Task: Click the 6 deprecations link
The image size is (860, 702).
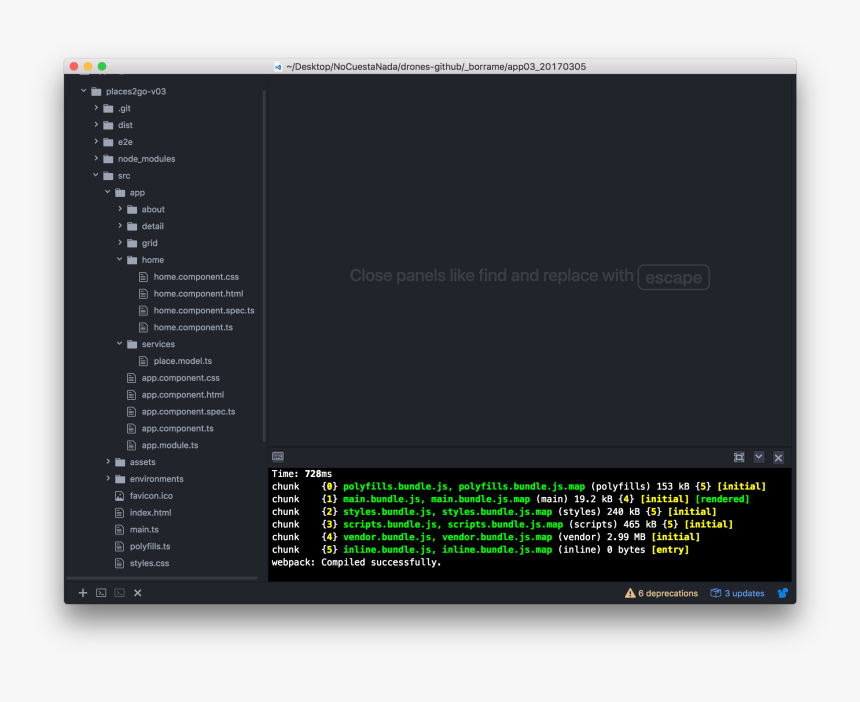Action: tap(666, 593)
